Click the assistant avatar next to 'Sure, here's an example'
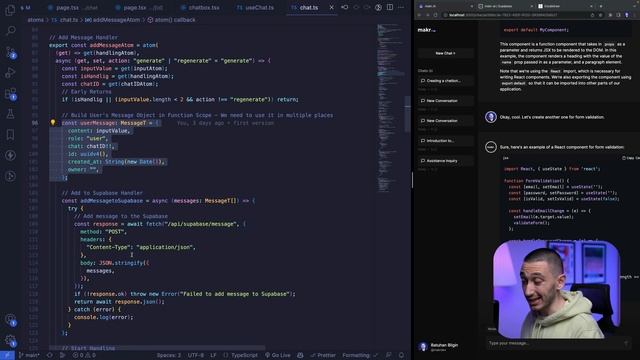This screenshot has height=360, width=640. (491, 147)
